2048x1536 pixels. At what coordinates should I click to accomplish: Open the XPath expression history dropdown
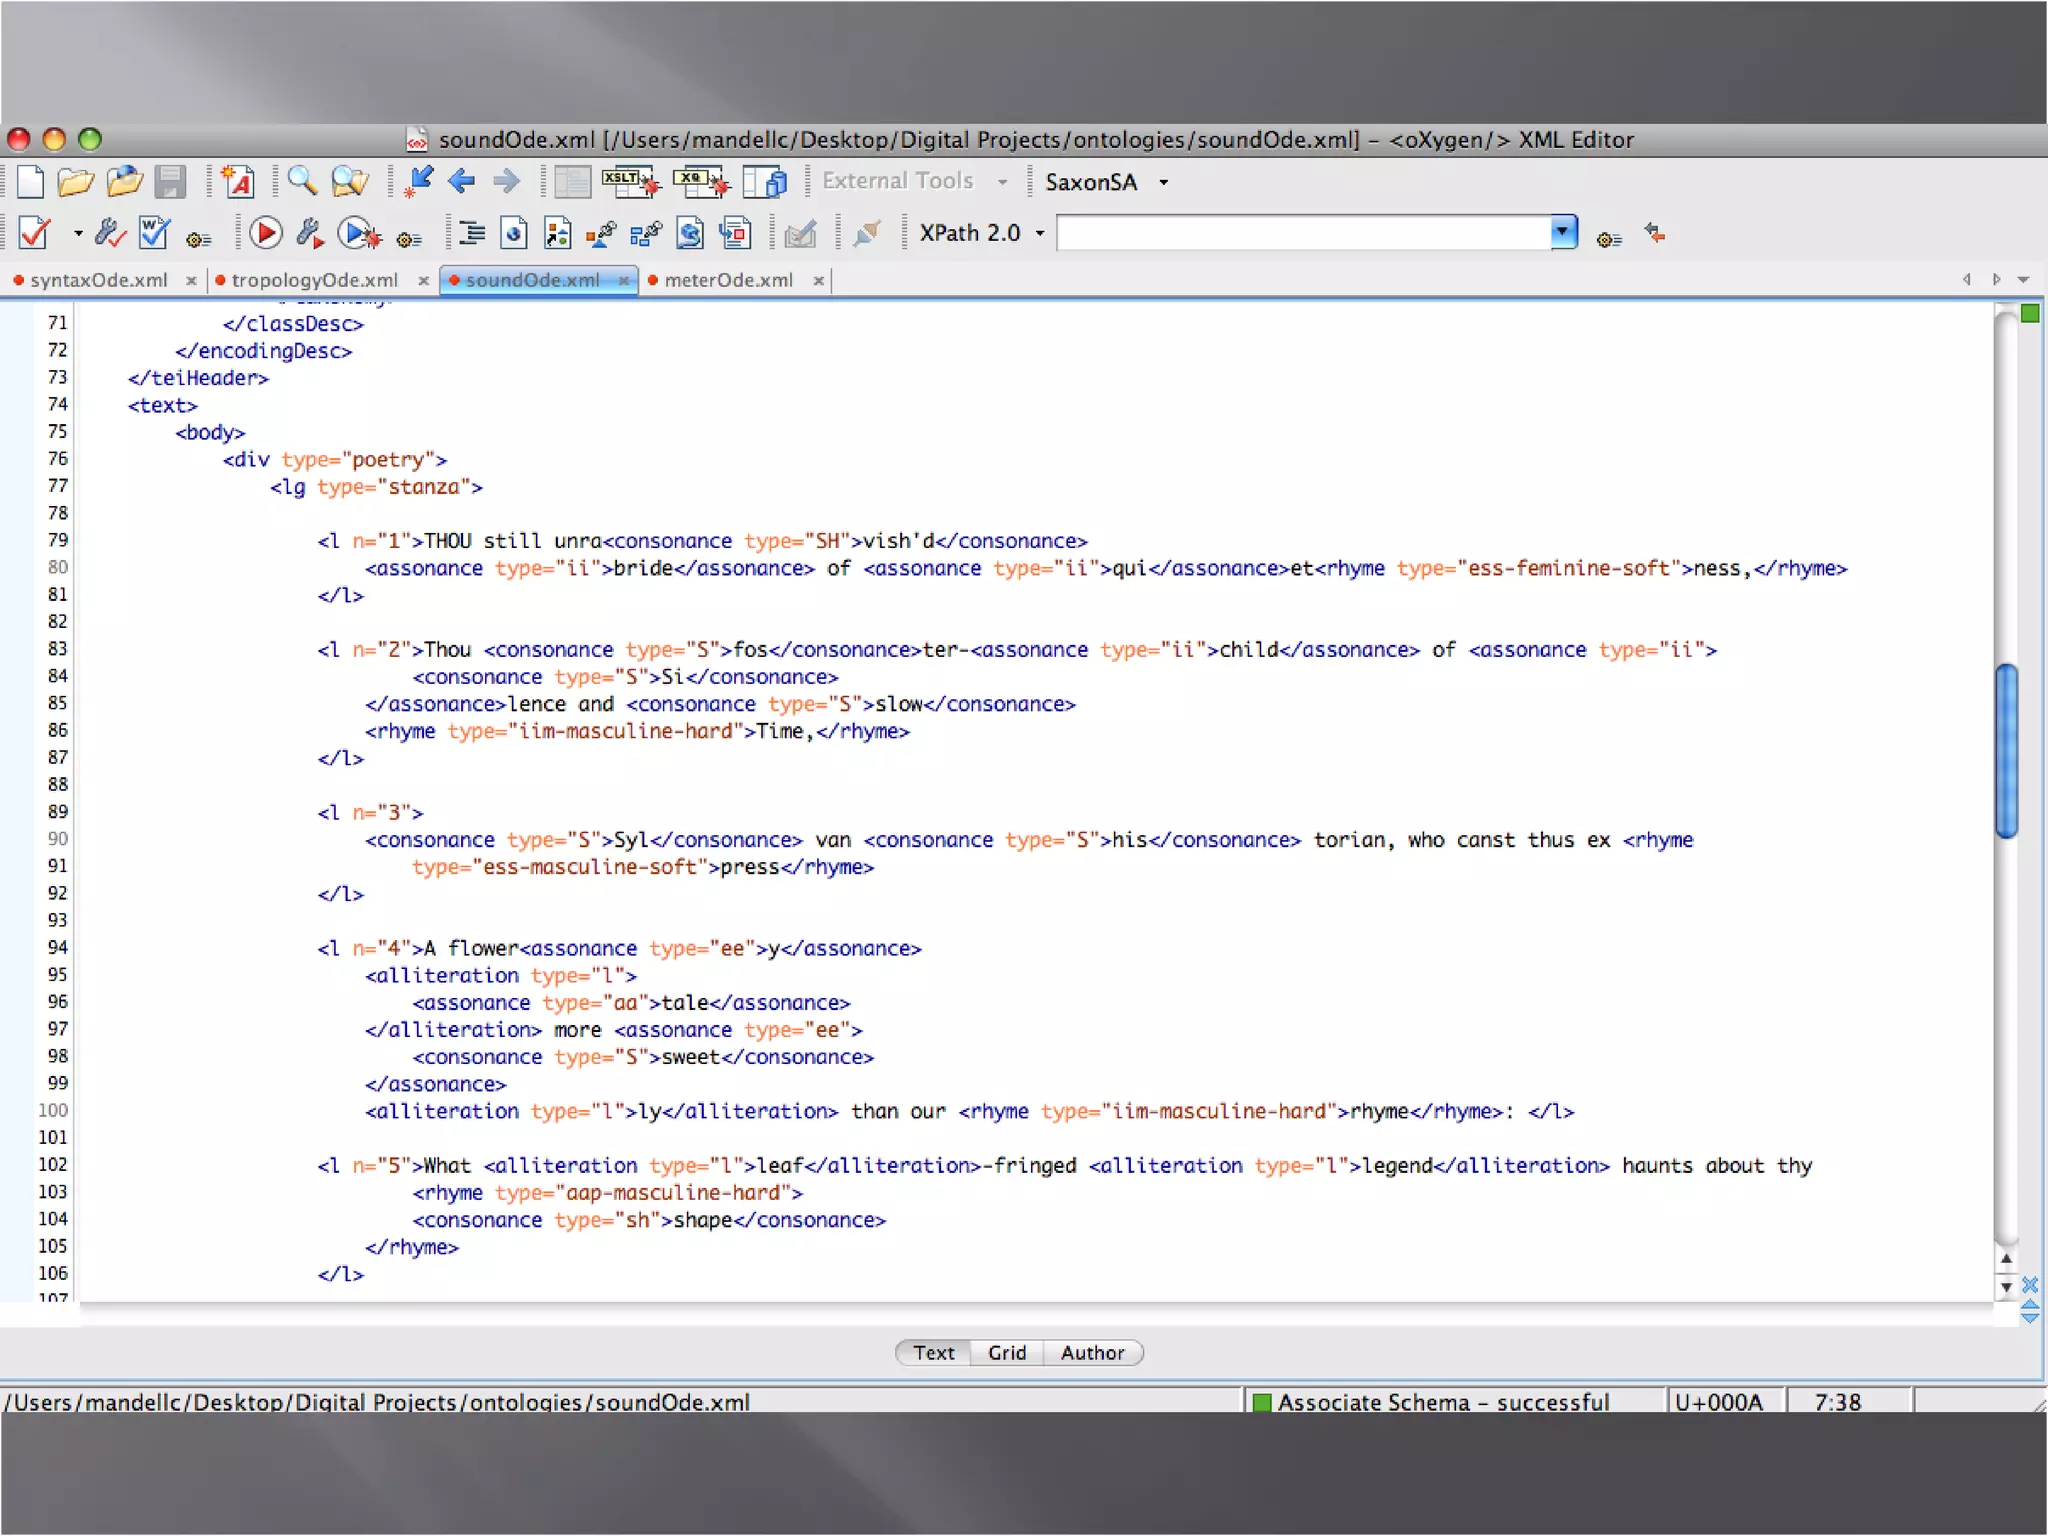1563,233
